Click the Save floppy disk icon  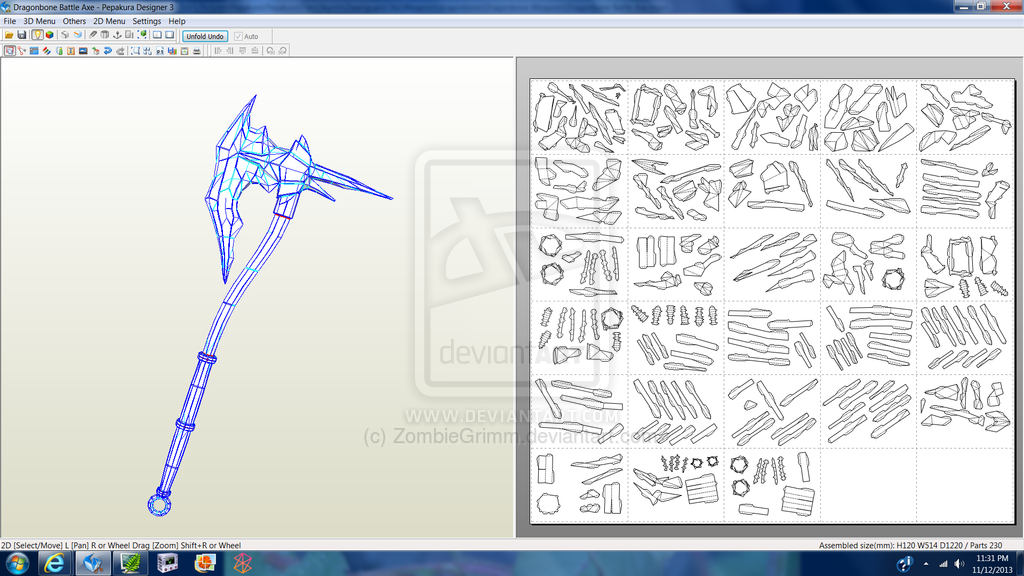22,35
